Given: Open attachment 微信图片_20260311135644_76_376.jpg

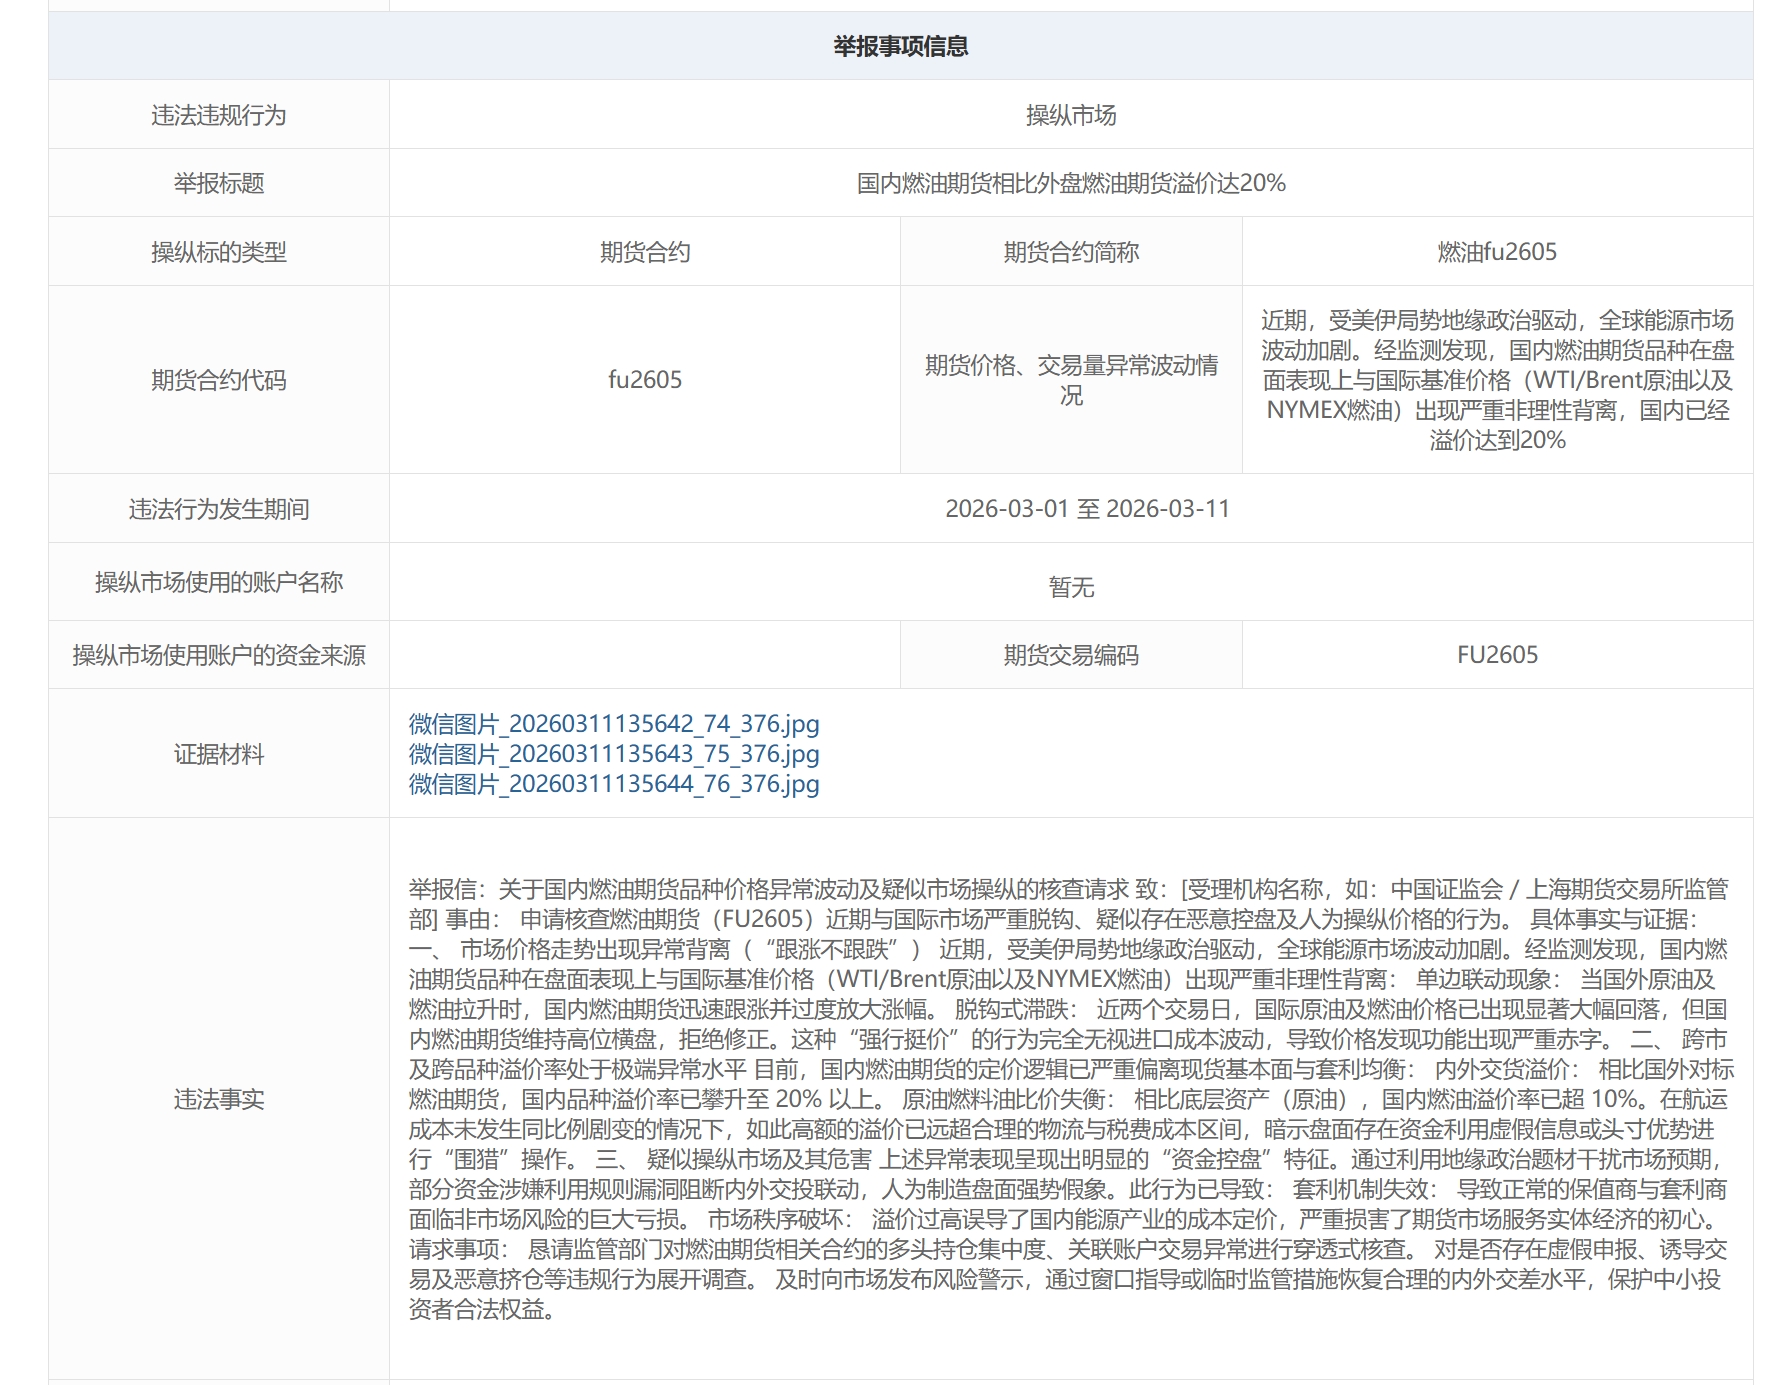Looking at the screenshot, I should [614, 784].
